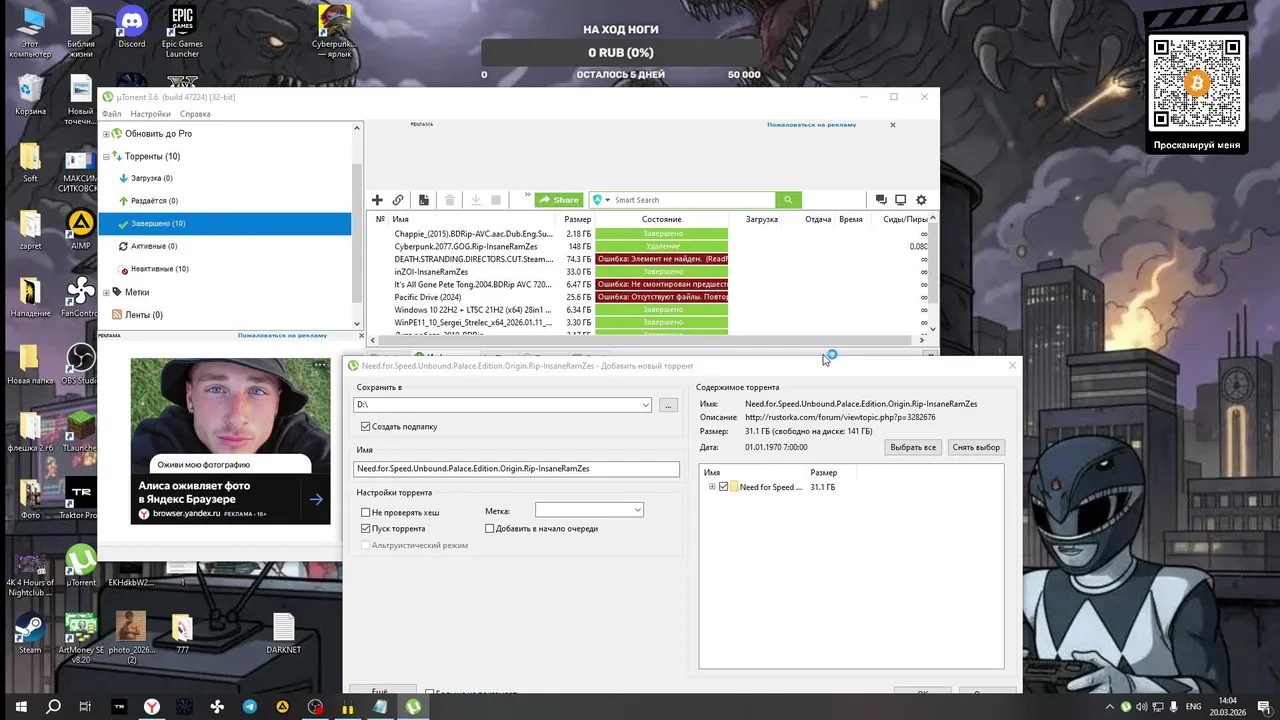This screenshot has height=720, width=1280.
Task: Collapse the Торренты (10) tree node
Action: 106,156
